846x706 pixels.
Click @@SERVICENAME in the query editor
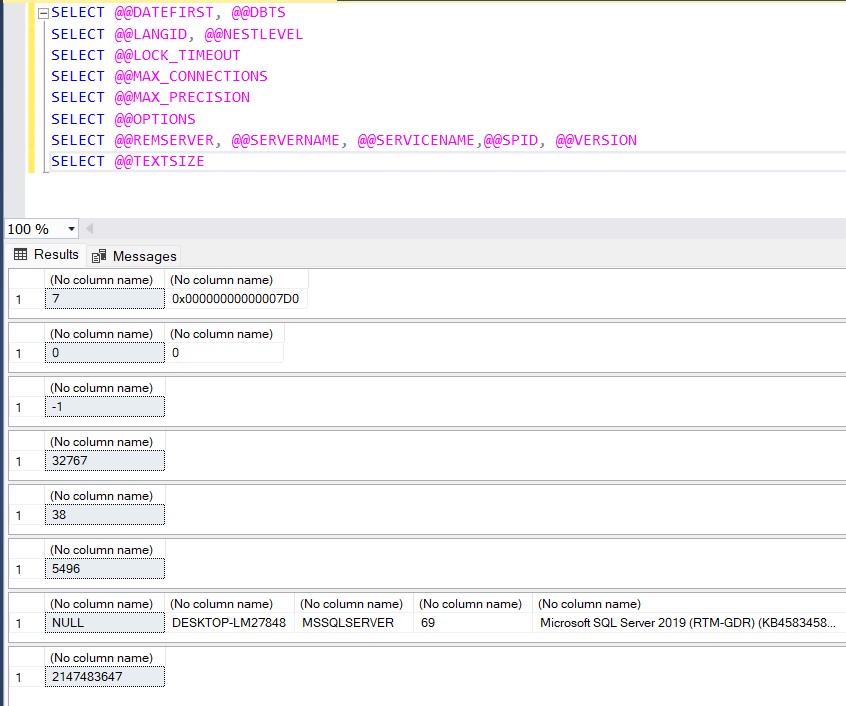(416, 140)
